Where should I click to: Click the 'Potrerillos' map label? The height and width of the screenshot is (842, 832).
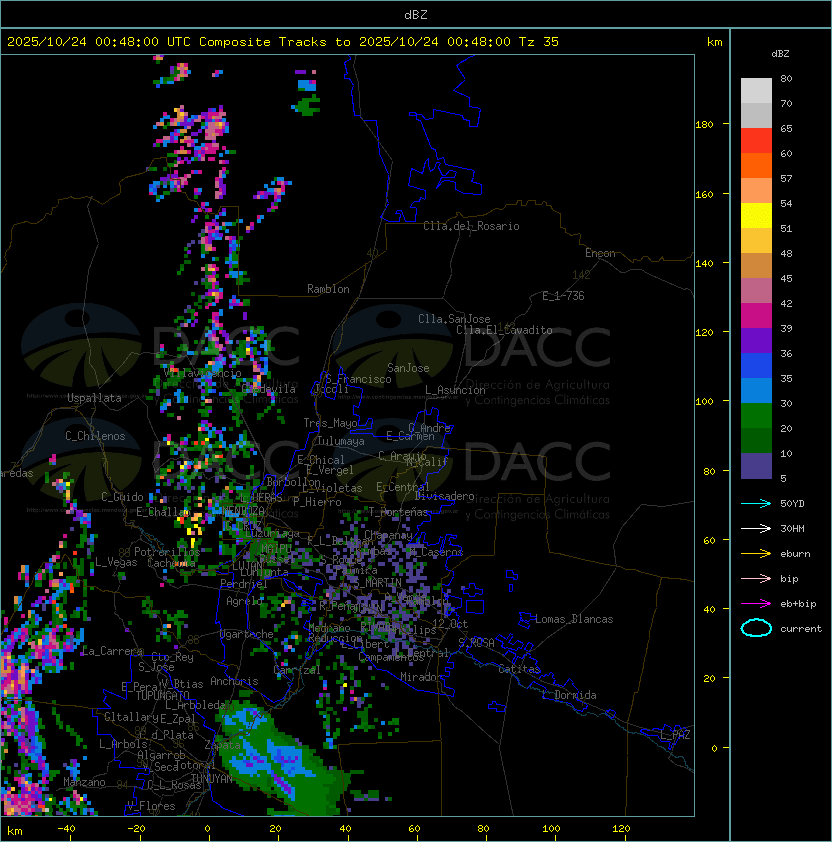[x=167, y=552]
